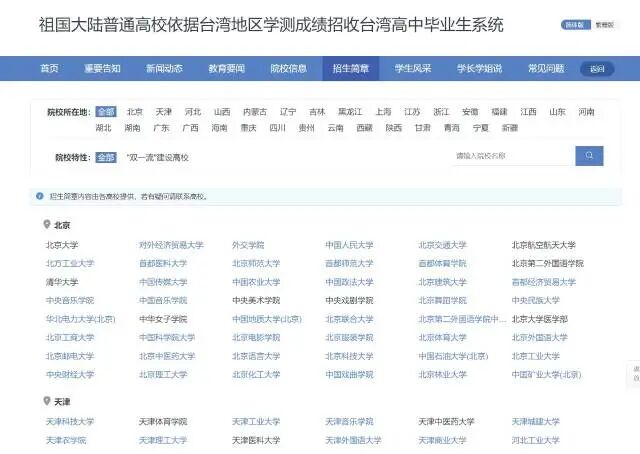Open the 常见问题 nav tab
This screenshot has width=640, height=454.
(x=546, y=68)
